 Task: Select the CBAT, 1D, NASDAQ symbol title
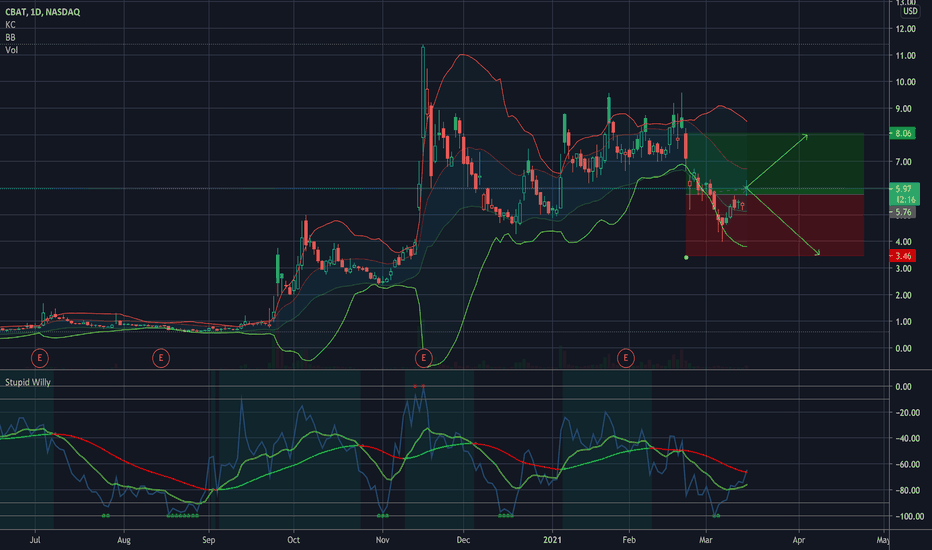click(42, 12)
